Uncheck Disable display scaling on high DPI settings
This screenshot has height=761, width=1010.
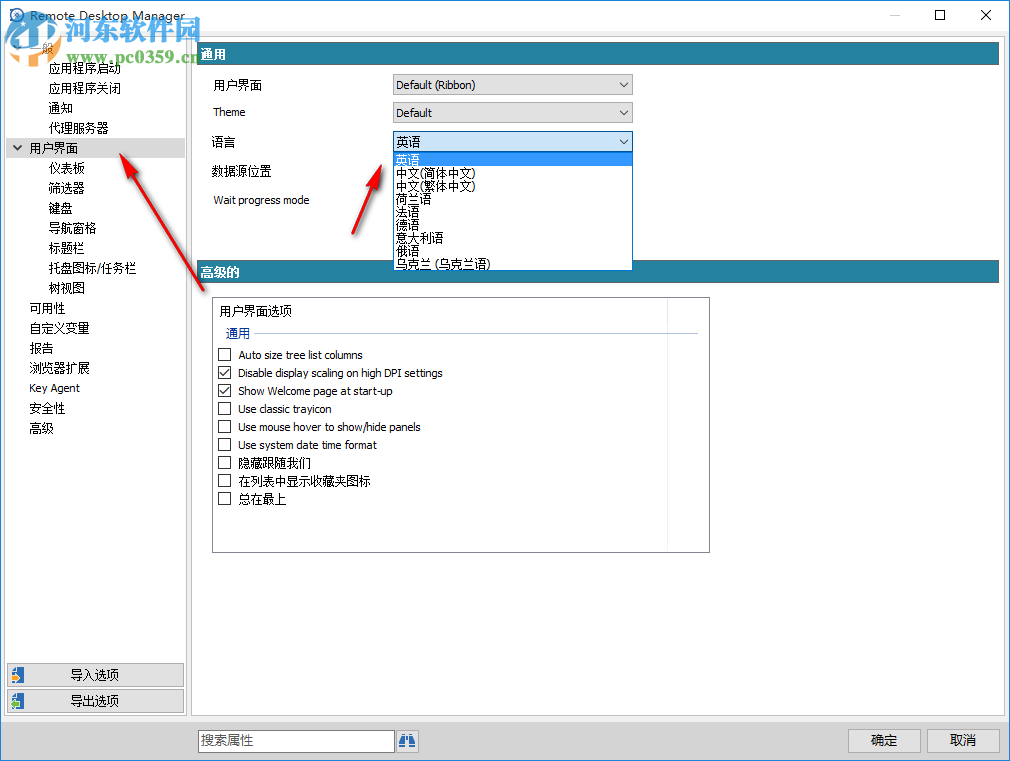click(x=224, y=372)
